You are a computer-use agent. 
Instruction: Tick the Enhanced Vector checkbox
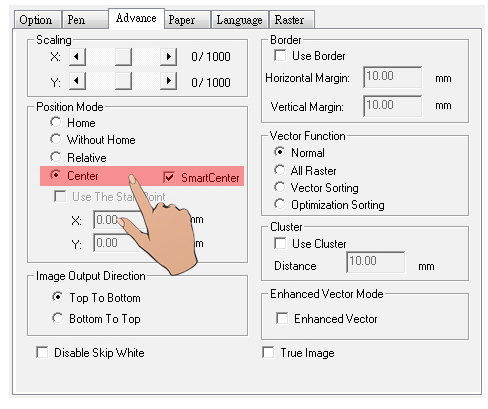tap(282, 318)
